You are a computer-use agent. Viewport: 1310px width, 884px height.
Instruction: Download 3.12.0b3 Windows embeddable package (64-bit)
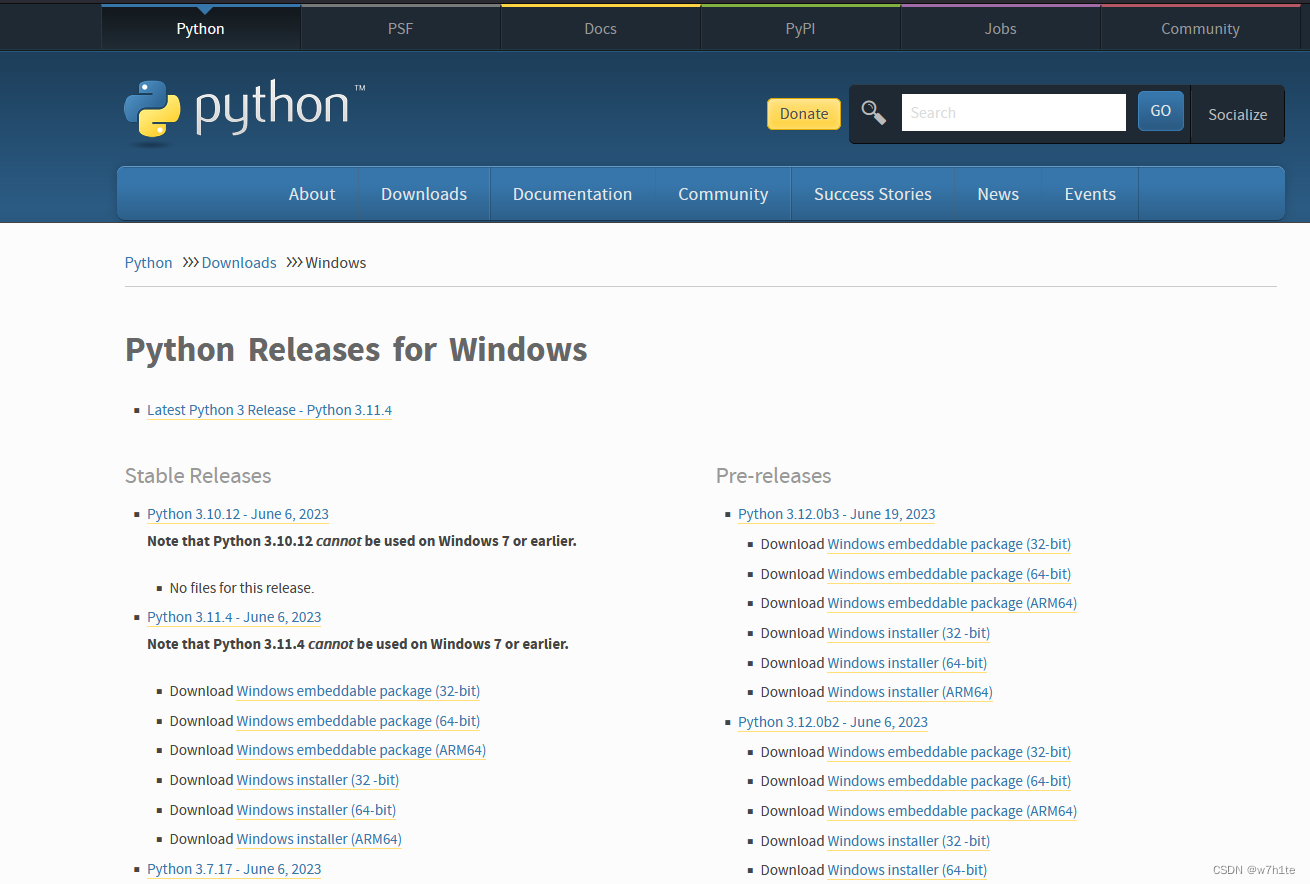click(949, 574)
